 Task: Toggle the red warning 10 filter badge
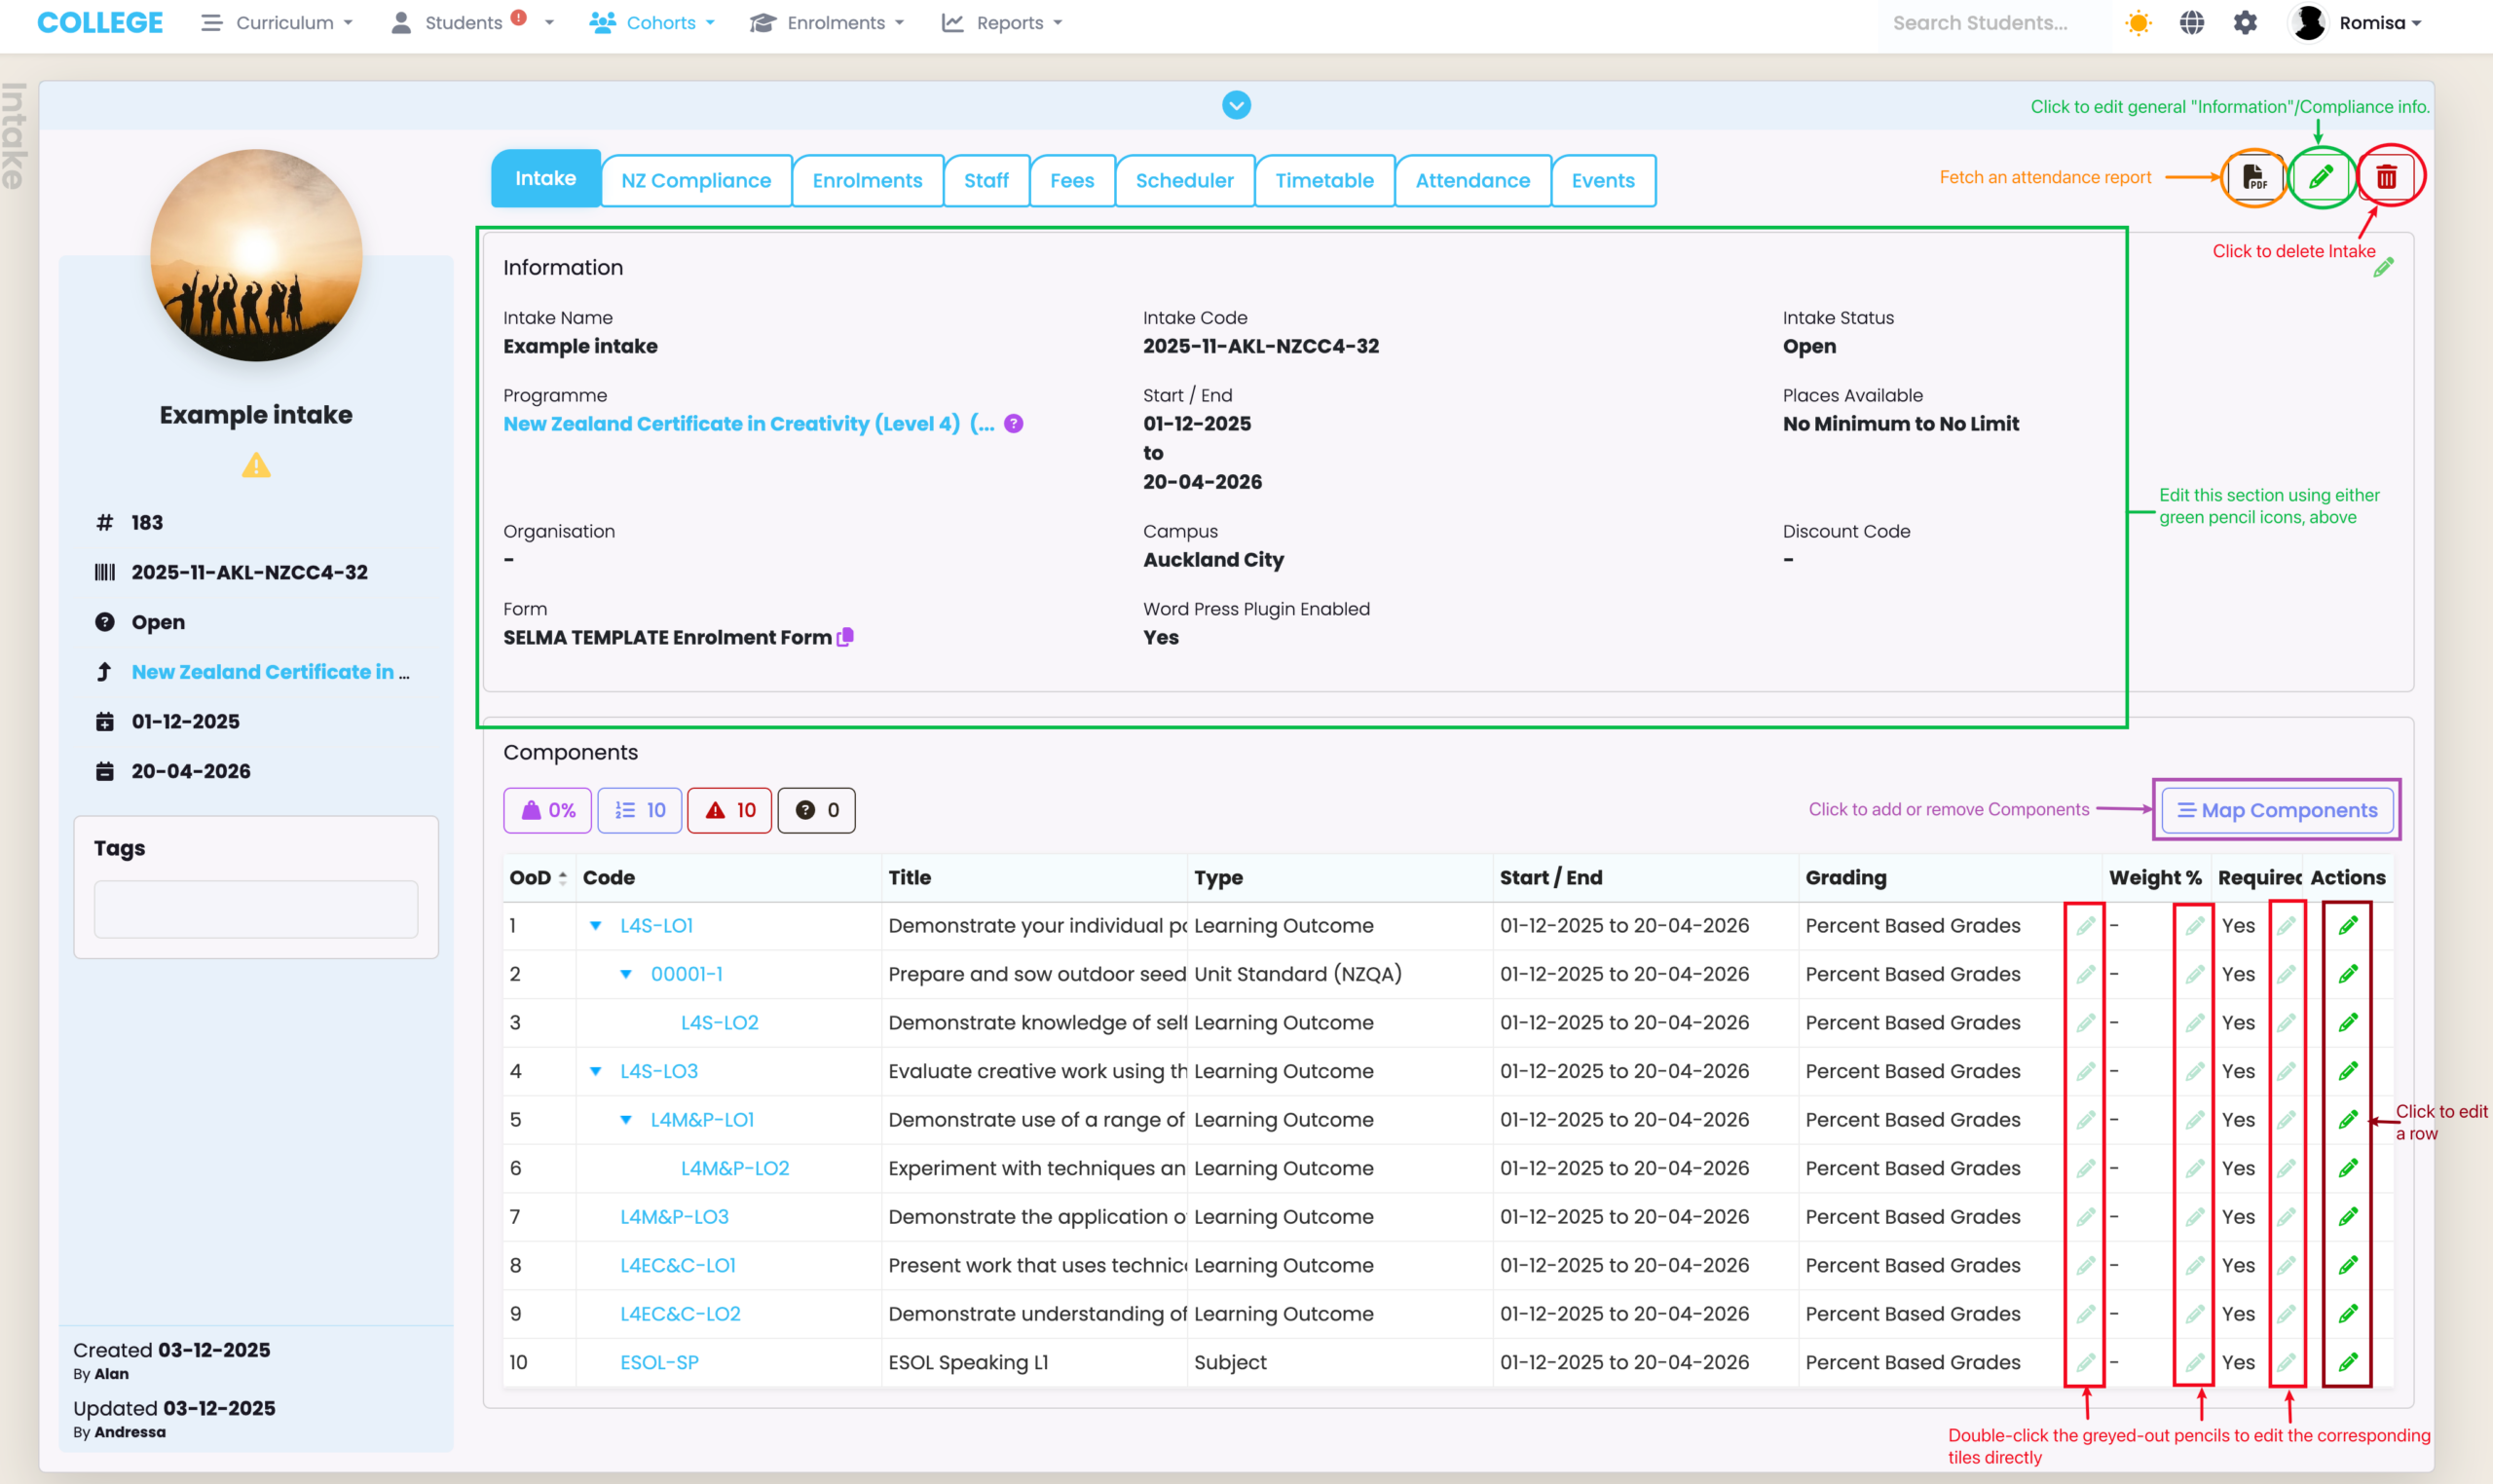pos(730,810)
